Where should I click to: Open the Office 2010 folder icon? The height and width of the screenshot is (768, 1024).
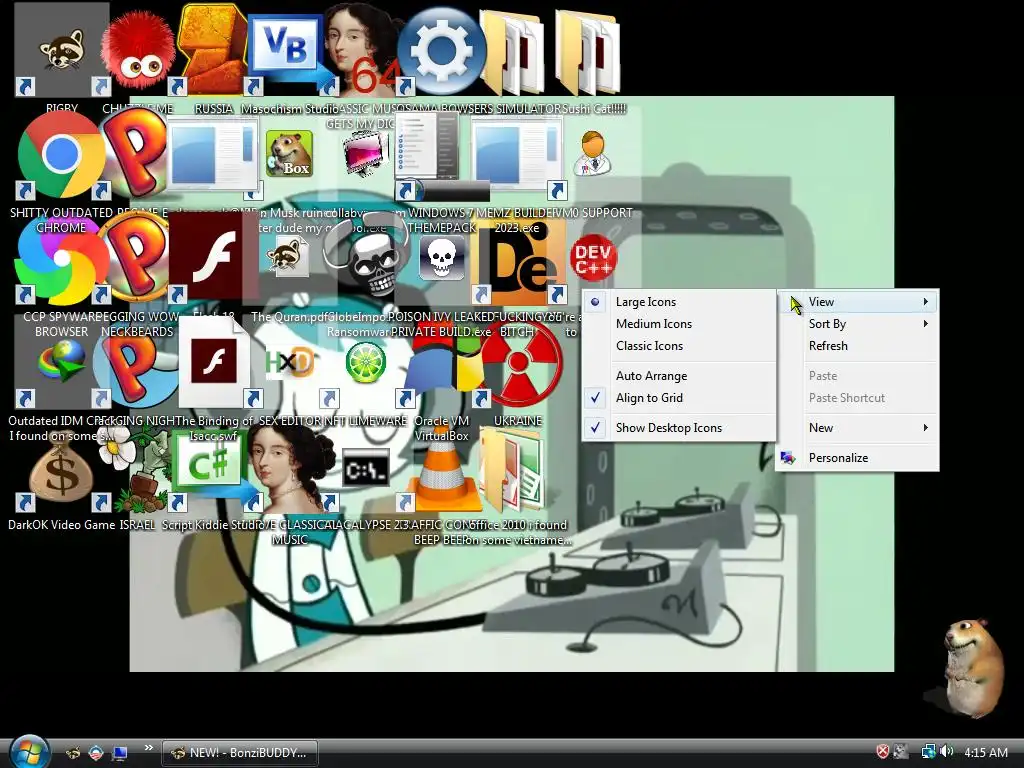pos(513,468)
